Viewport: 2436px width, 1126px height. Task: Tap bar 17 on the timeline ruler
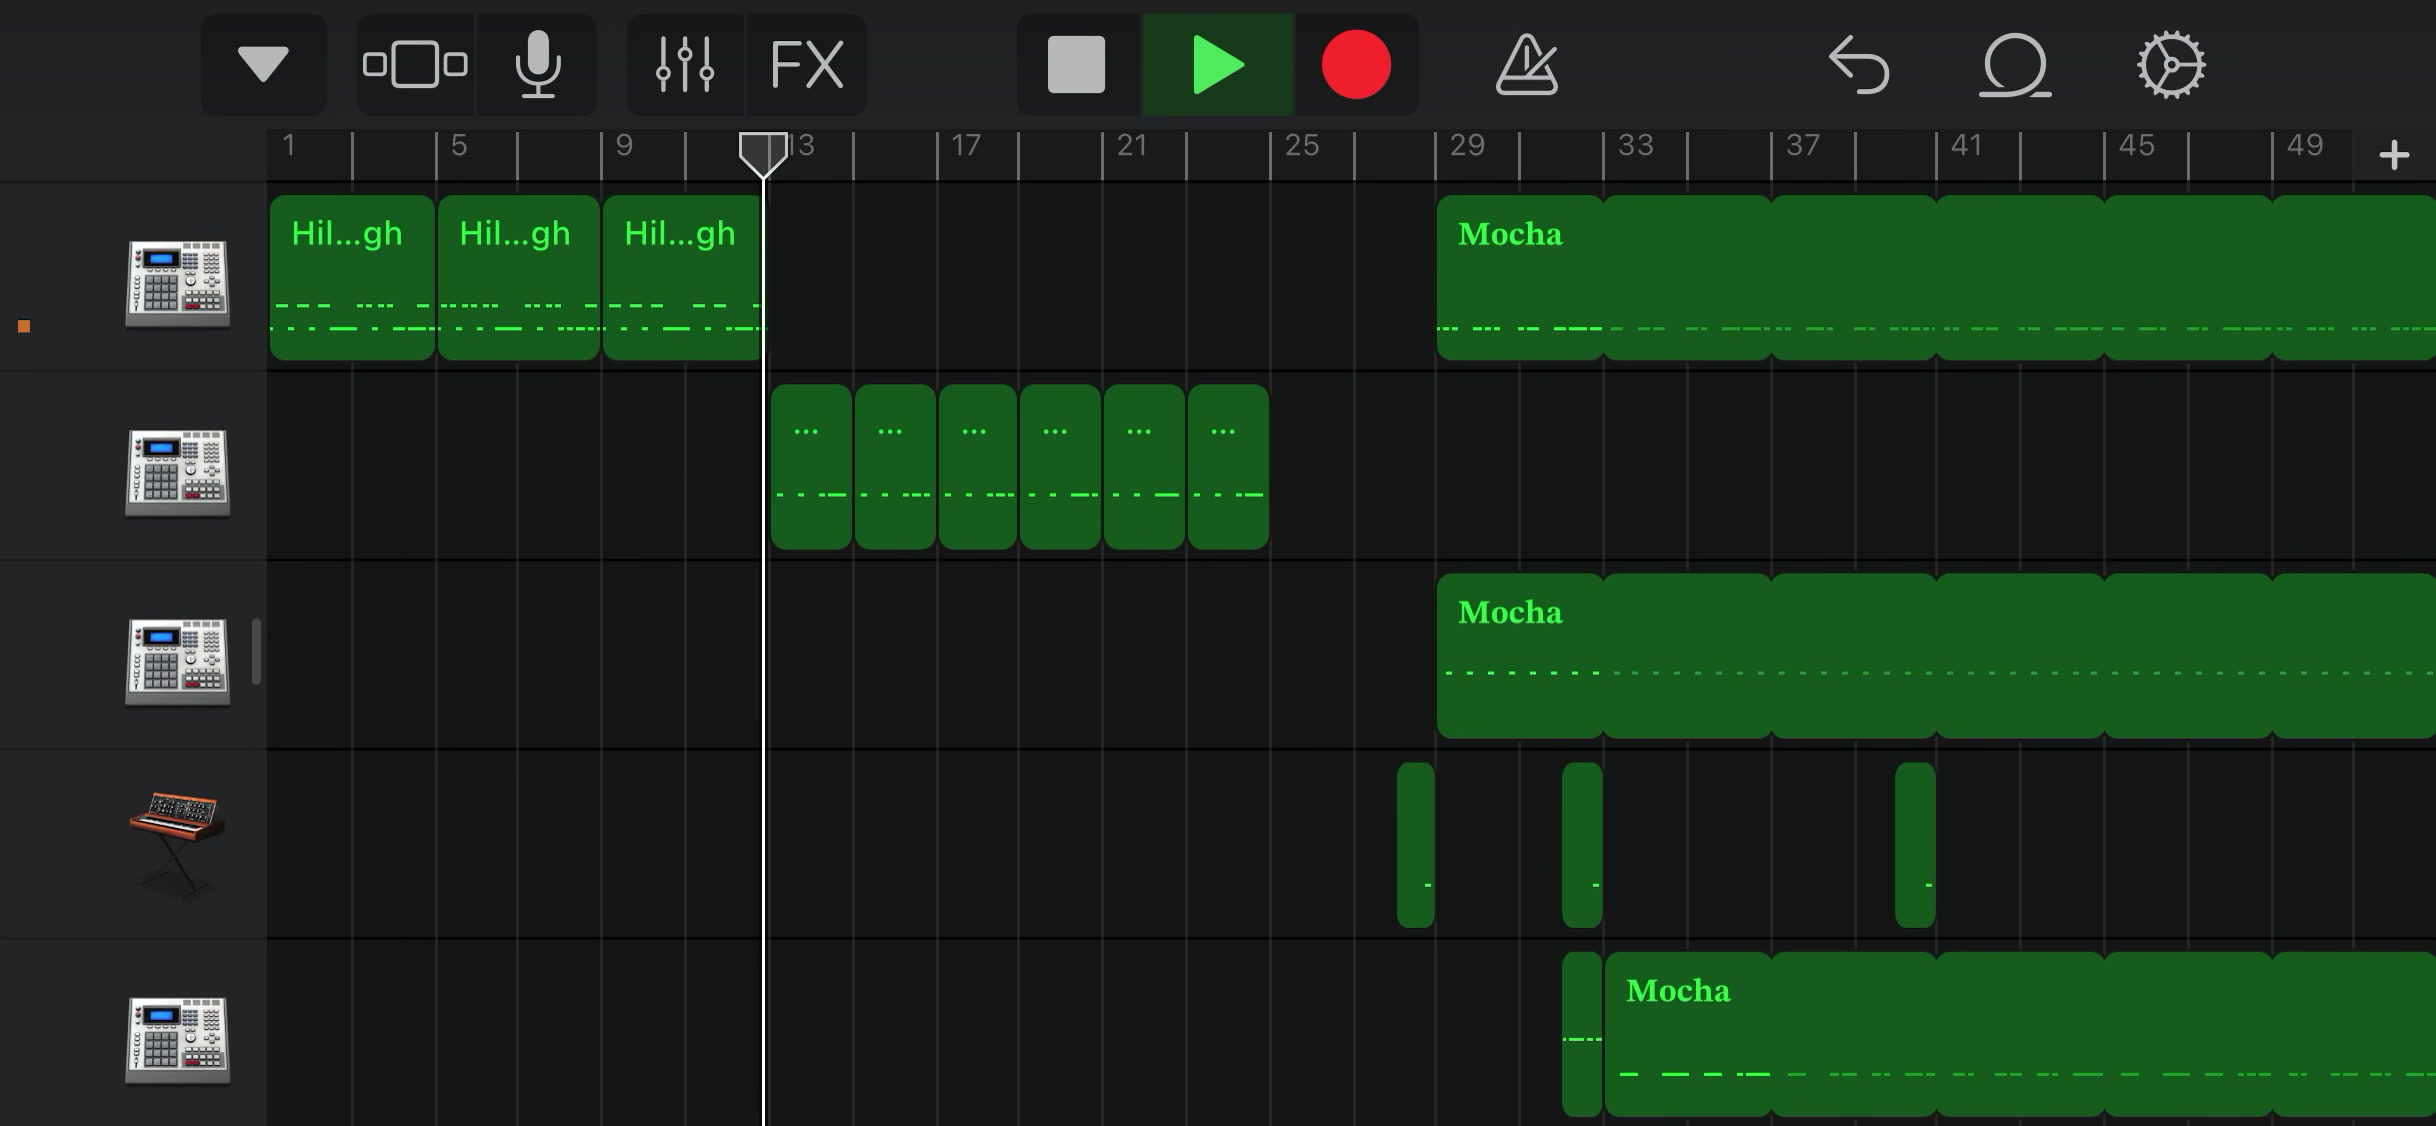click(x=966, y=146)
